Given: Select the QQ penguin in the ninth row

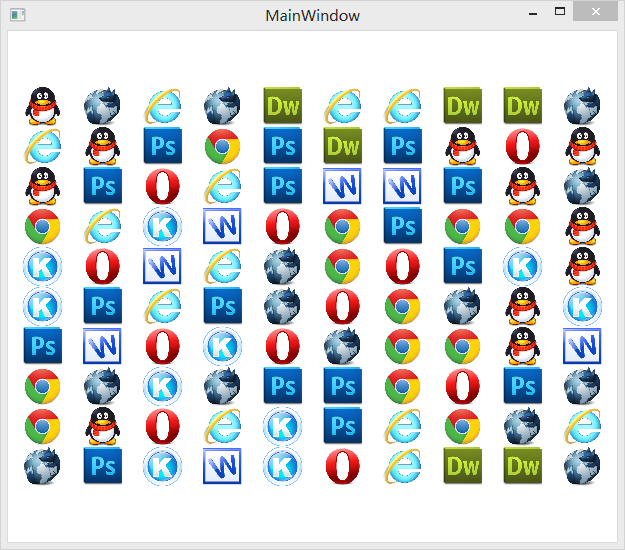Looking at the screenshot, I should [x=102, y=426].
